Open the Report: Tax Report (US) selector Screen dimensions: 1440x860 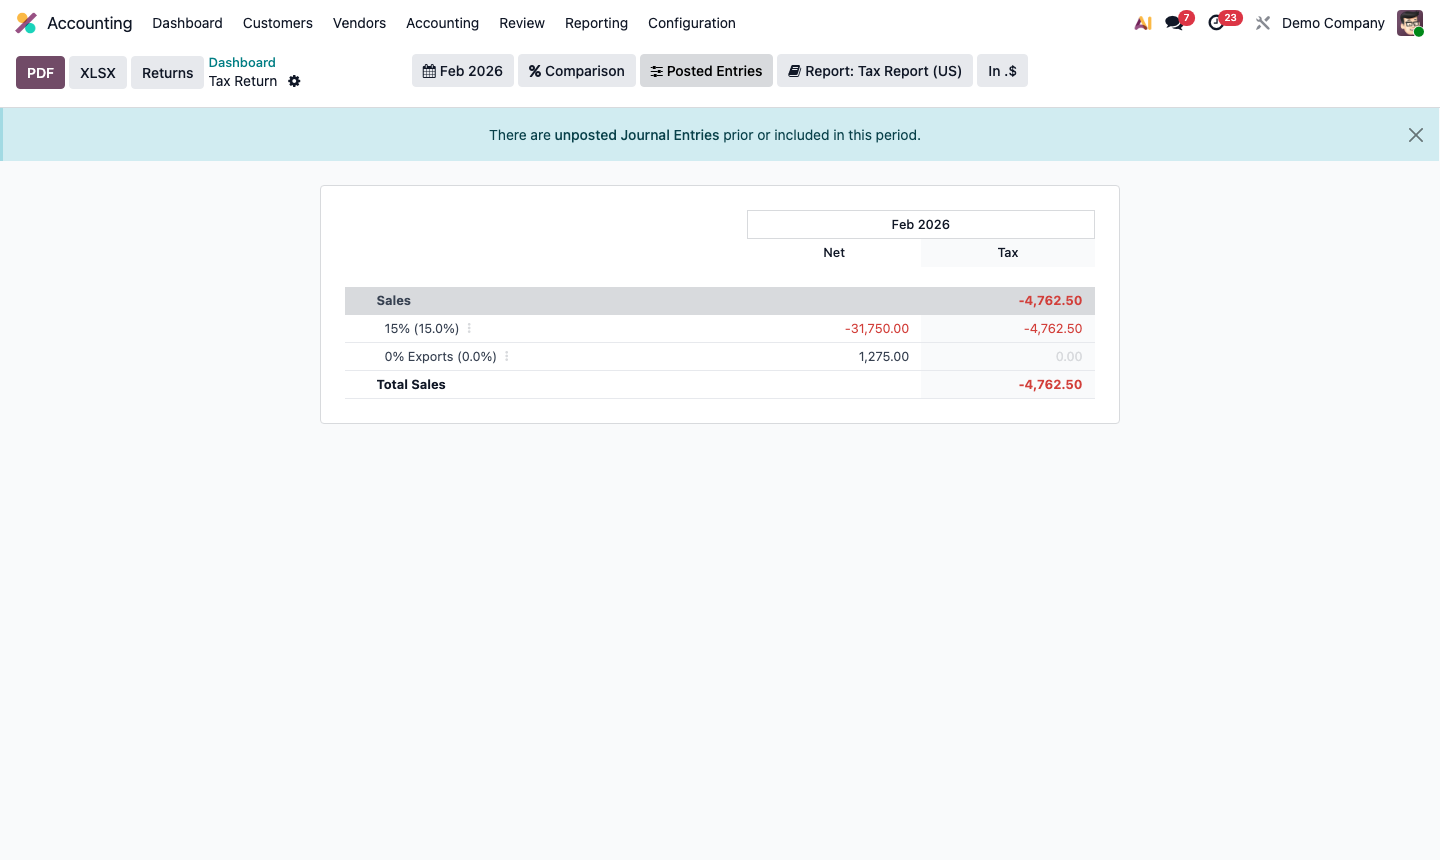(x=874, y=70)
